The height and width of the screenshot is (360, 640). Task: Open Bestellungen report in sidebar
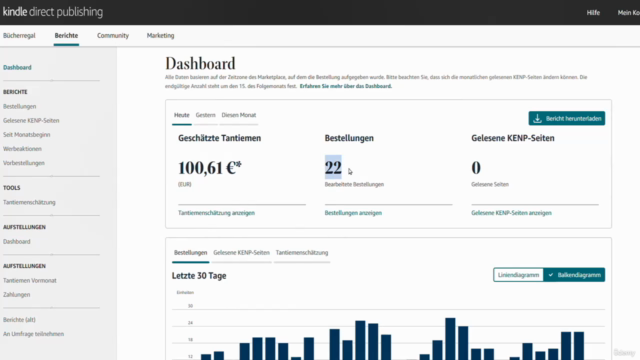20,106
